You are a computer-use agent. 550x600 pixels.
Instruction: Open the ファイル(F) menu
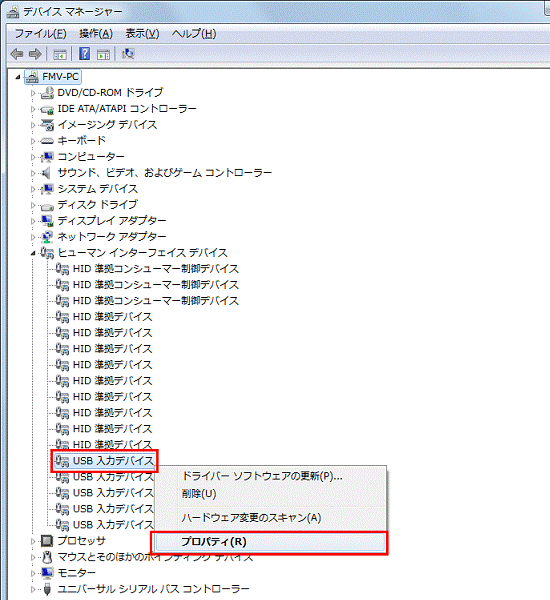point(41,34)
